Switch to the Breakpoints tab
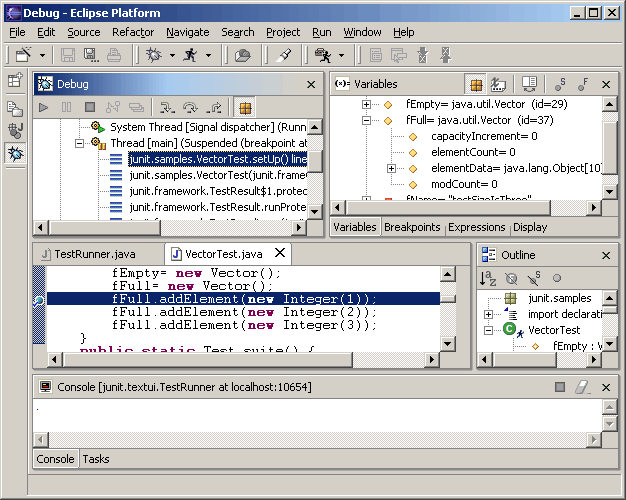 410,227
